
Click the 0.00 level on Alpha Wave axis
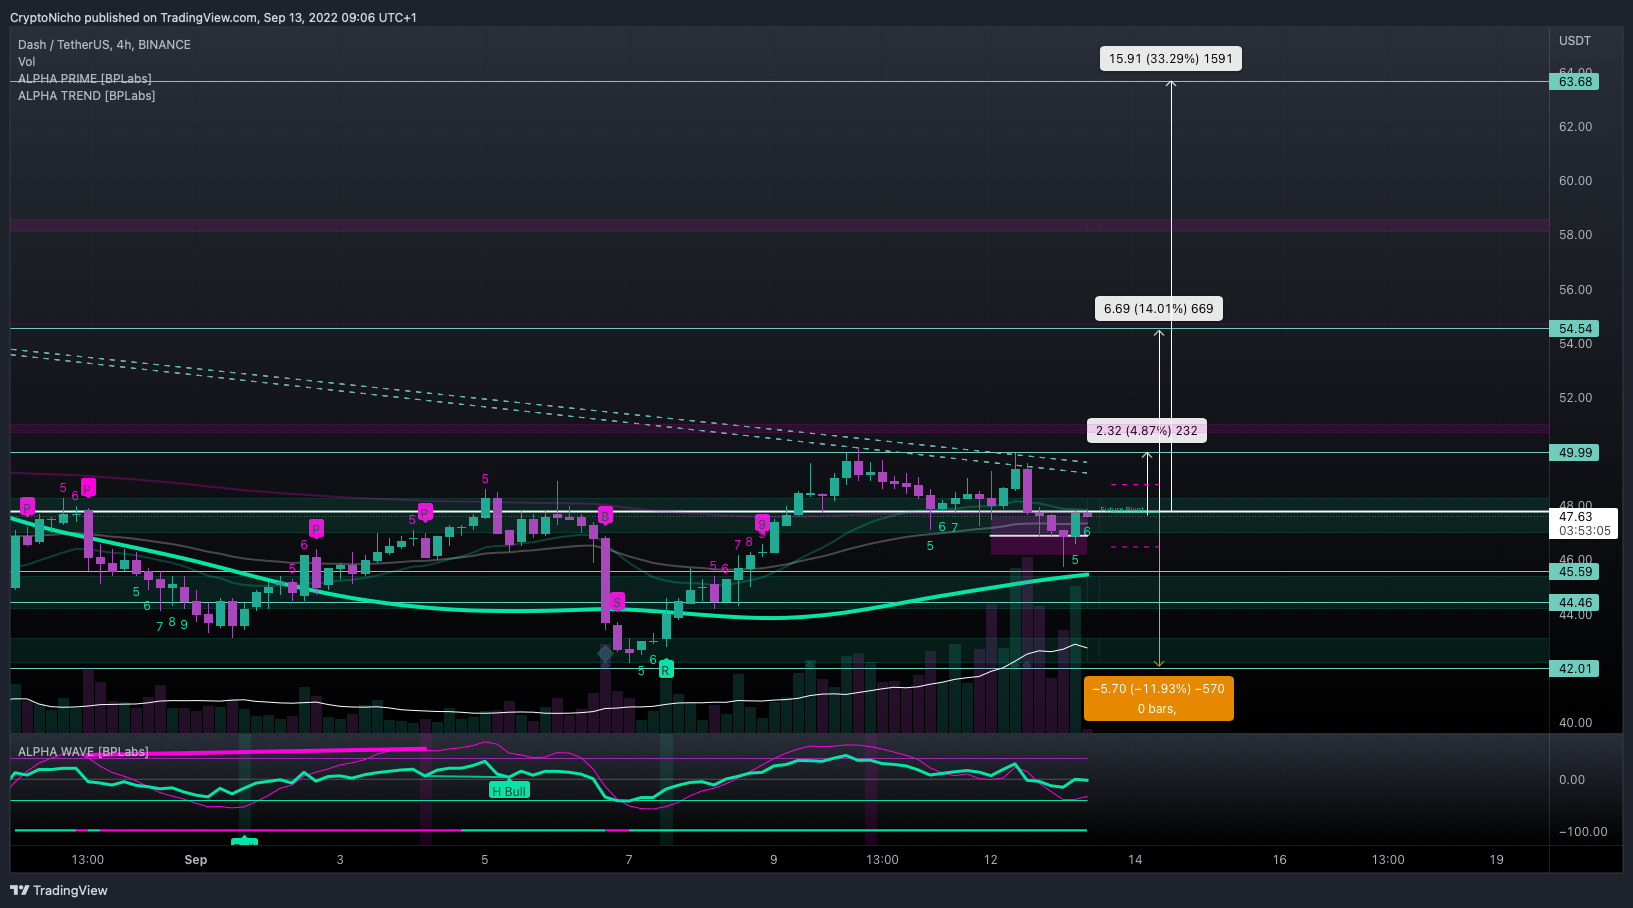[1571, 780]
